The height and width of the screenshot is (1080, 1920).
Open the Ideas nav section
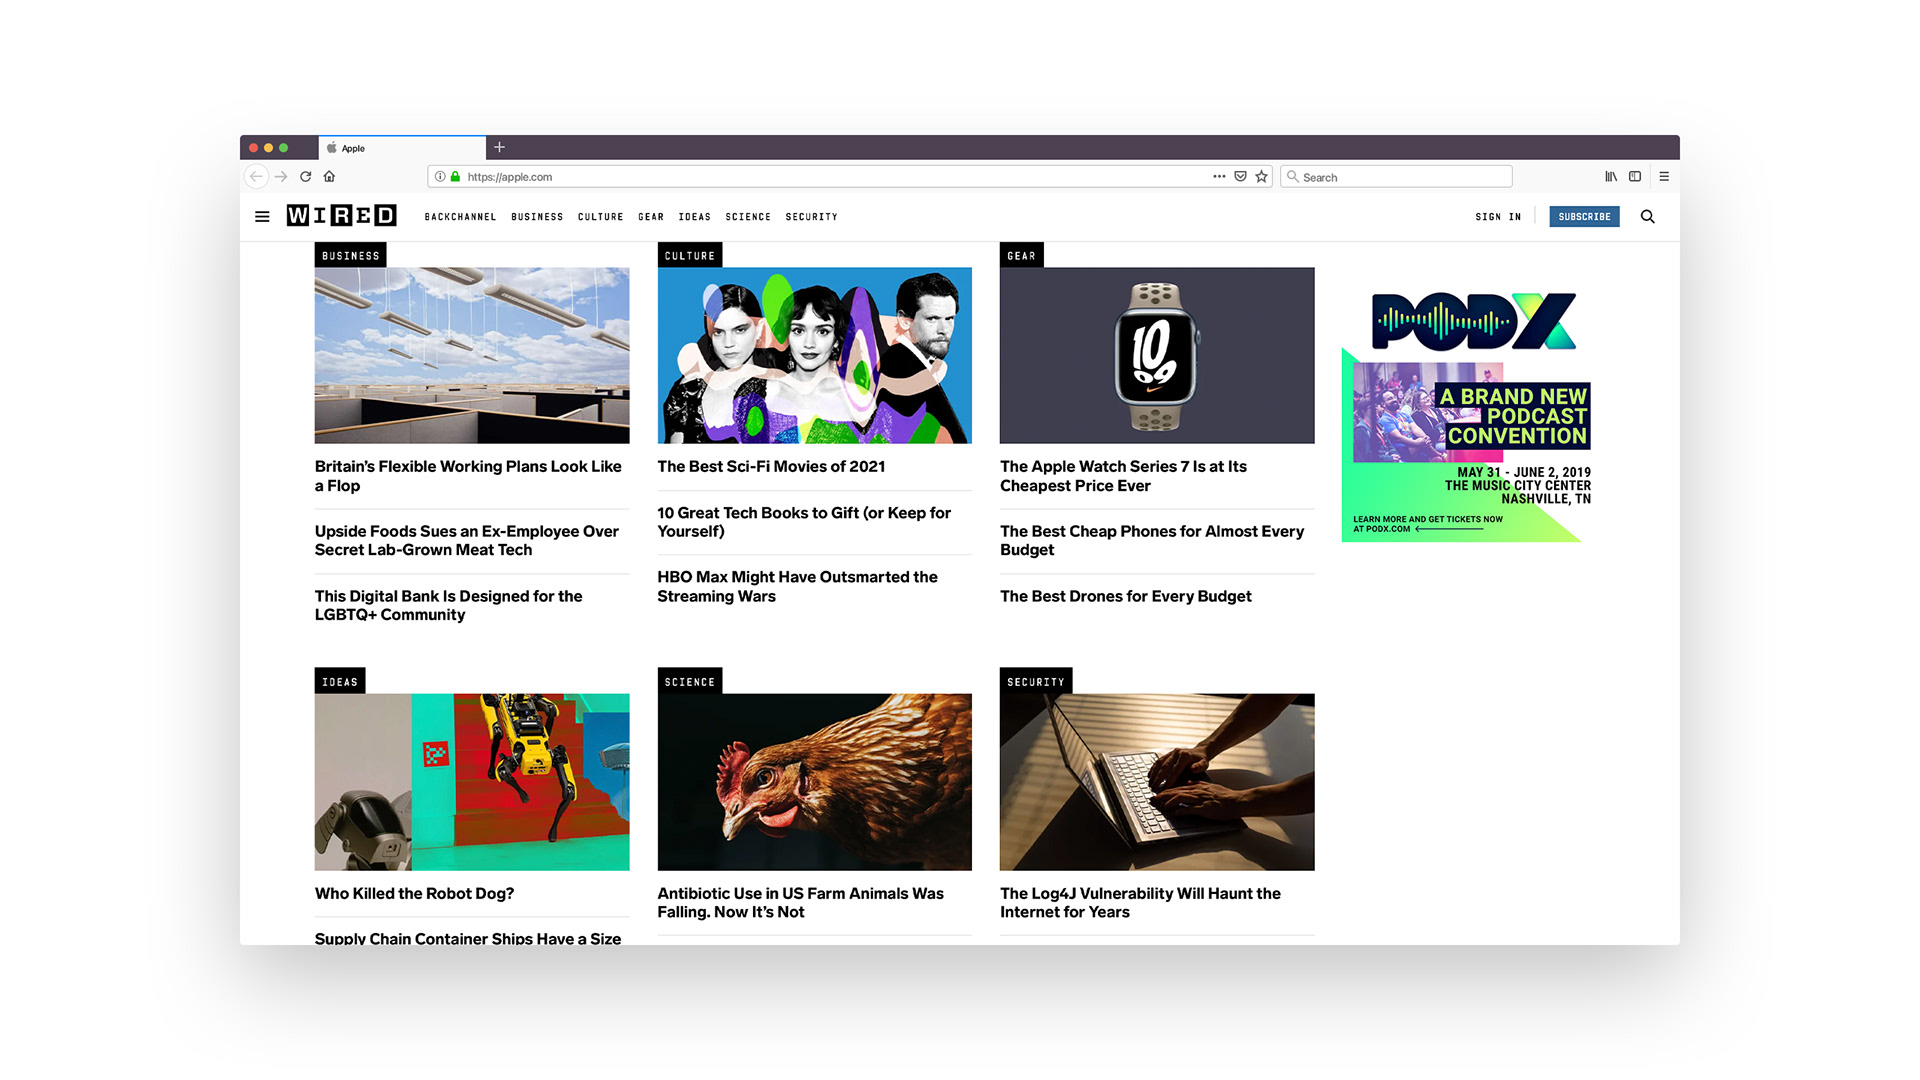click(x=694, y=217)
